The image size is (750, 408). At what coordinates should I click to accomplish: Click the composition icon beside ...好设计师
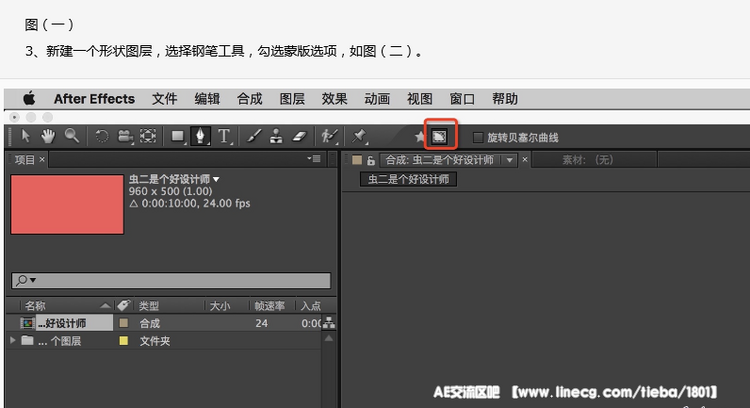(x=27, y=323)
